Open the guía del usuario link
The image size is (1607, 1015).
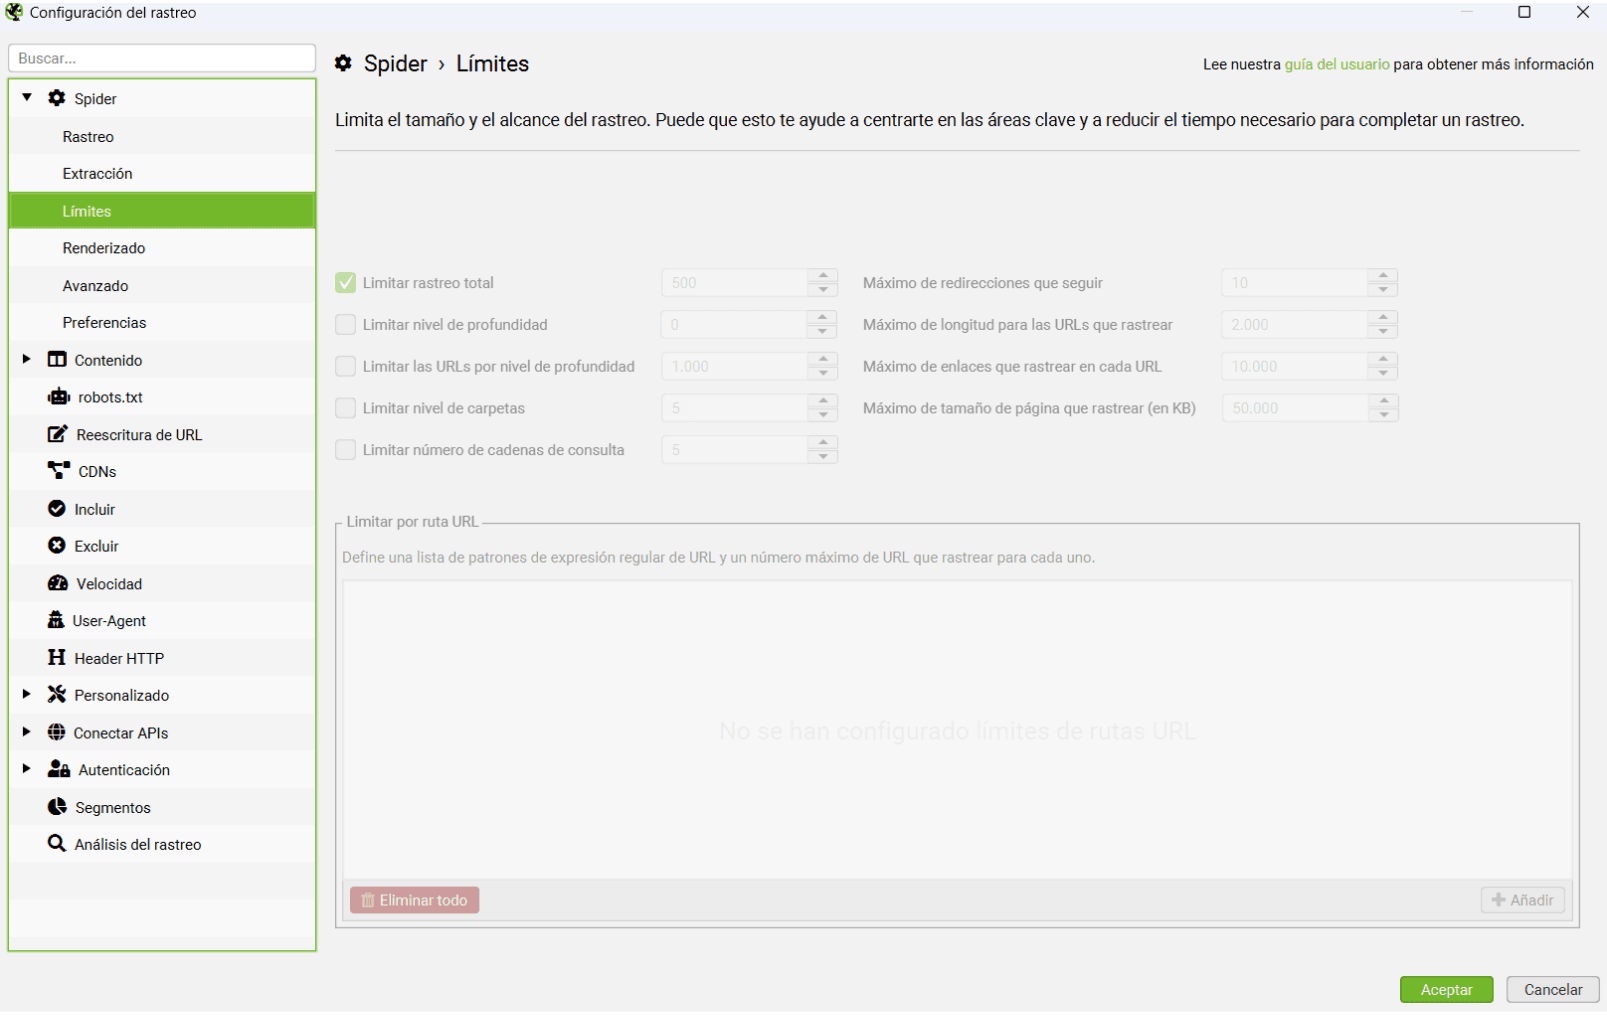1336,64
